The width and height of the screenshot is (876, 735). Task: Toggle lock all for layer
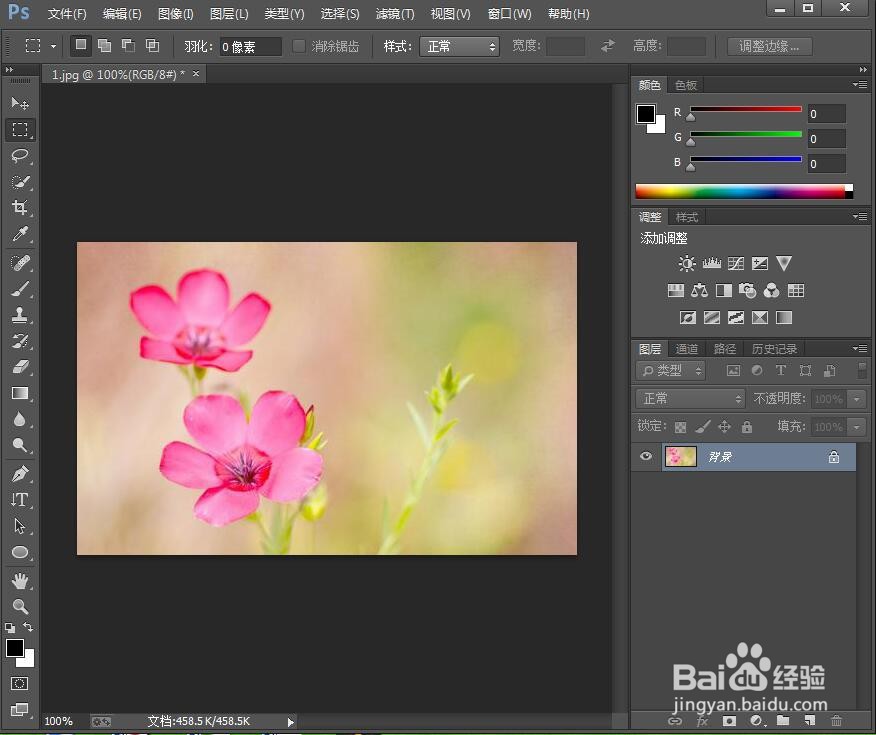pyautogui.click(x=746, y=427)
